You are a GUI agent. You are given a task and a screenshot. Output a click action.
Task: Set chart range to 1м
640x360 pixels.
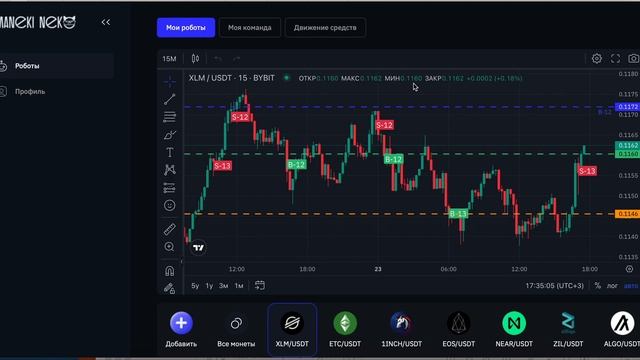[239, 286]
